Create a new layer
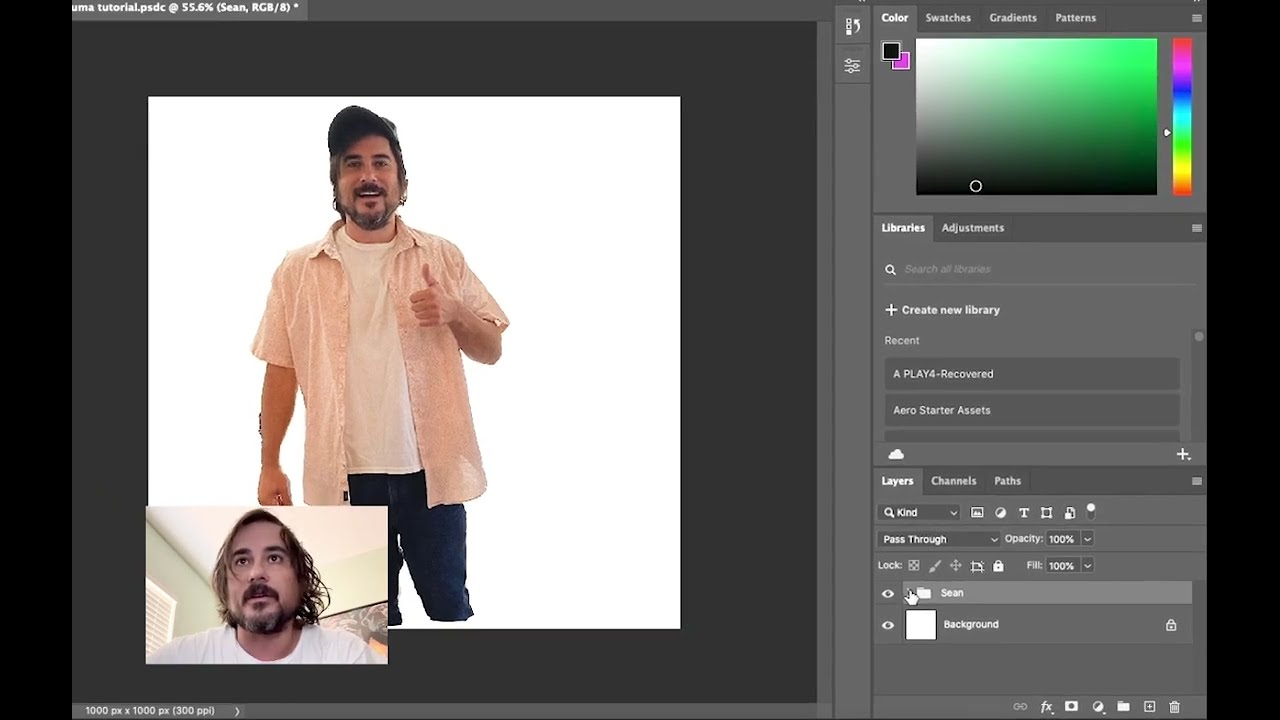 tap(1149, 707)
